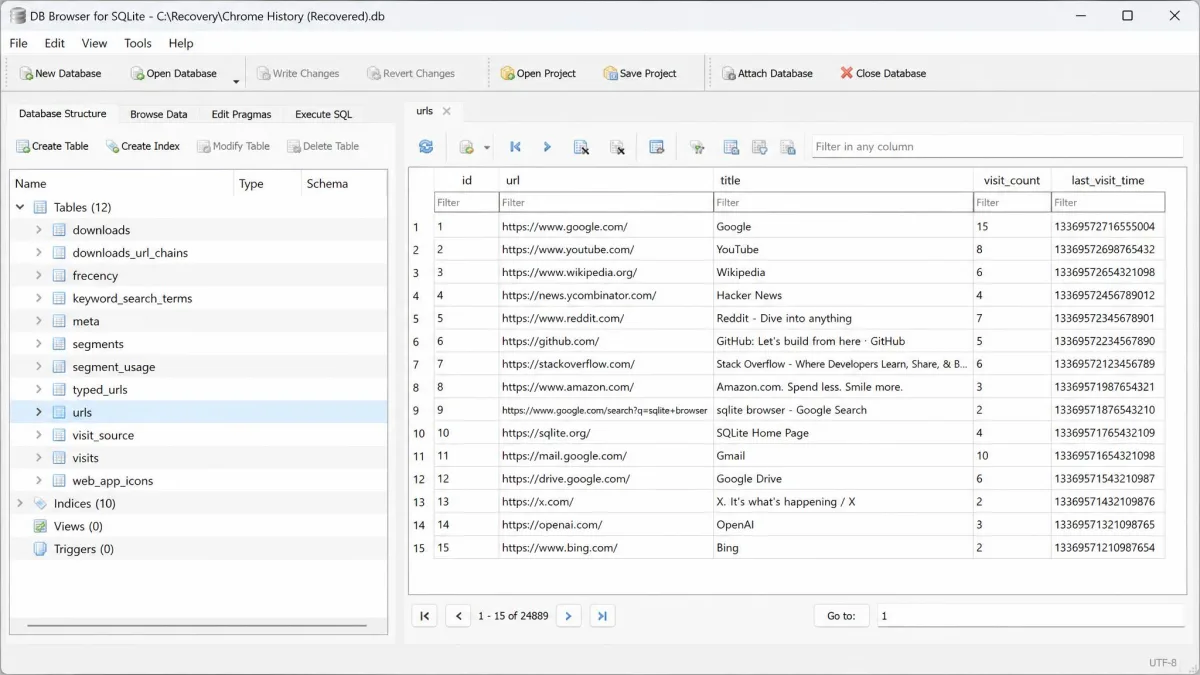Expand the typed_urls table node
The height and width of the screenshot is (675, 1200).
click(x=39, y=389)
